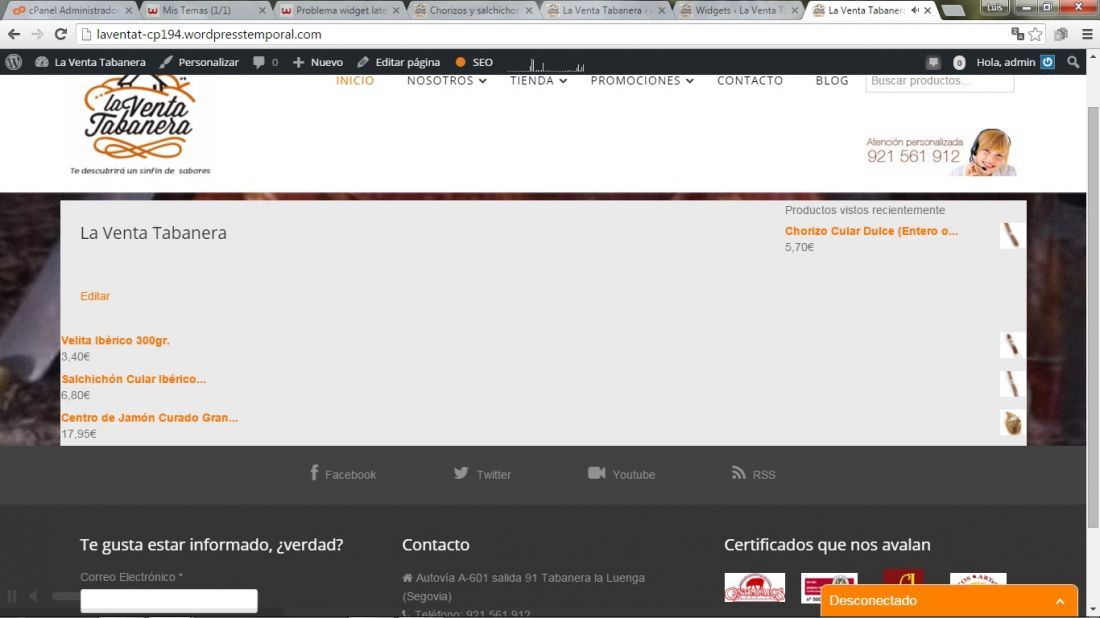
Task: Click the address bar URL field
Action: 540,34
